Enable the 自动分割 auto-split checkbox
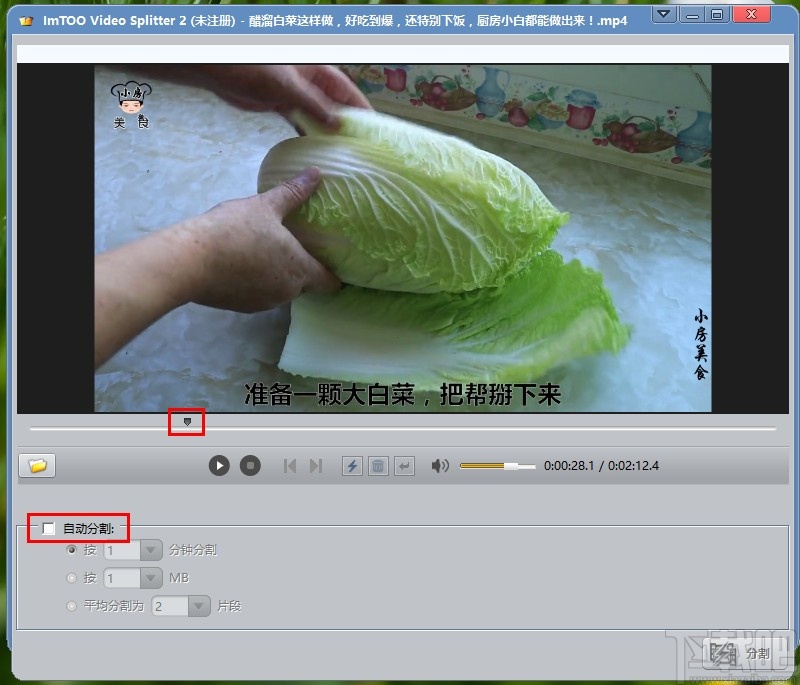The height and width of the screenshot is (685, 800). [x=48, y=529]
